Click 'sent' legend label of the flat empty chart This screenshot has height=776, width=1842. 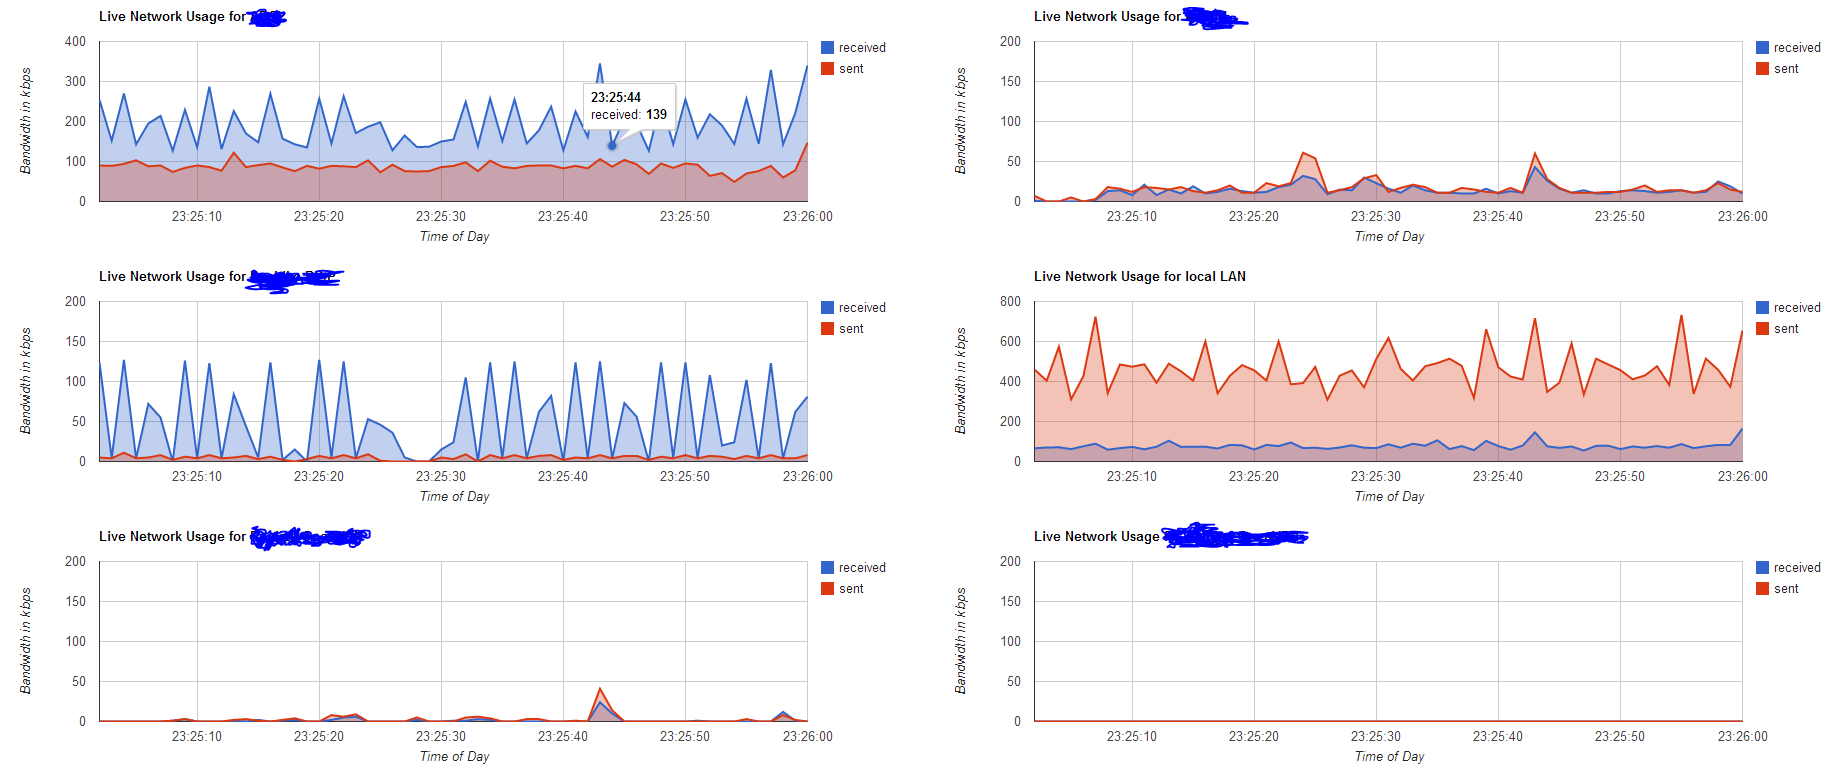pos(1786,589)
